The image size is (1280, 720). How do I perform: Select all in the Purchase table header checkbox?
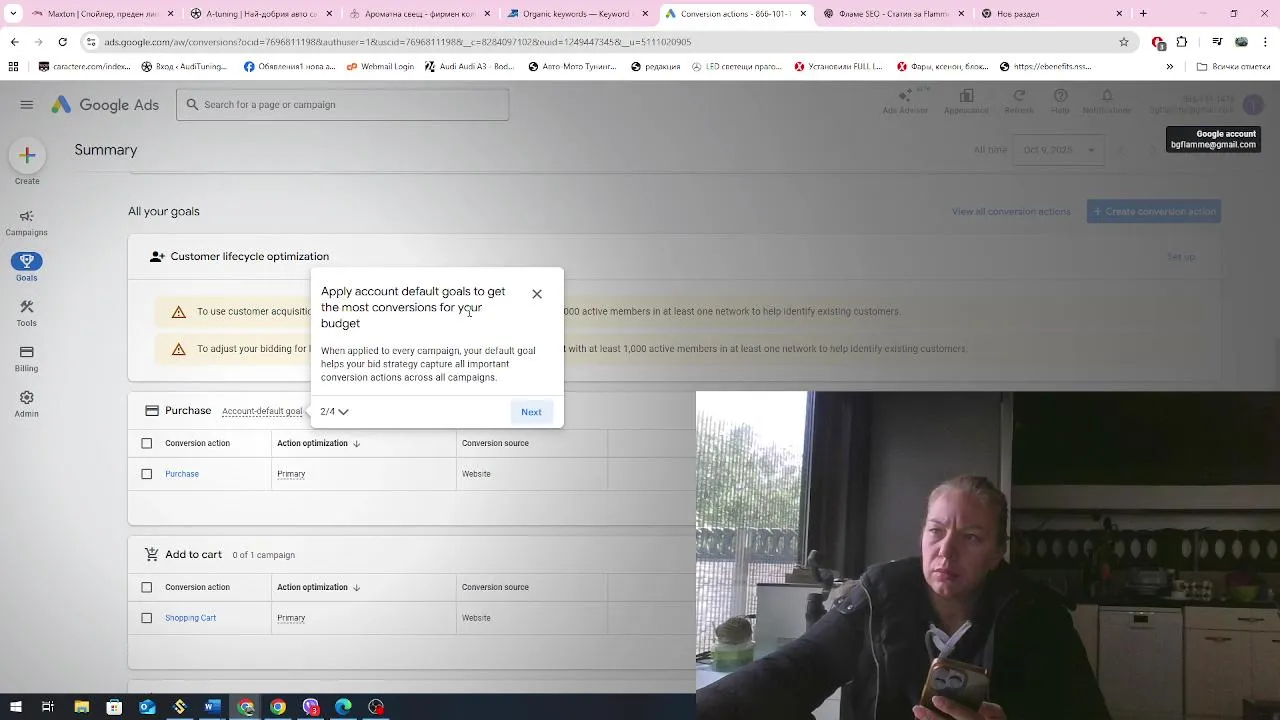[147, 443]
